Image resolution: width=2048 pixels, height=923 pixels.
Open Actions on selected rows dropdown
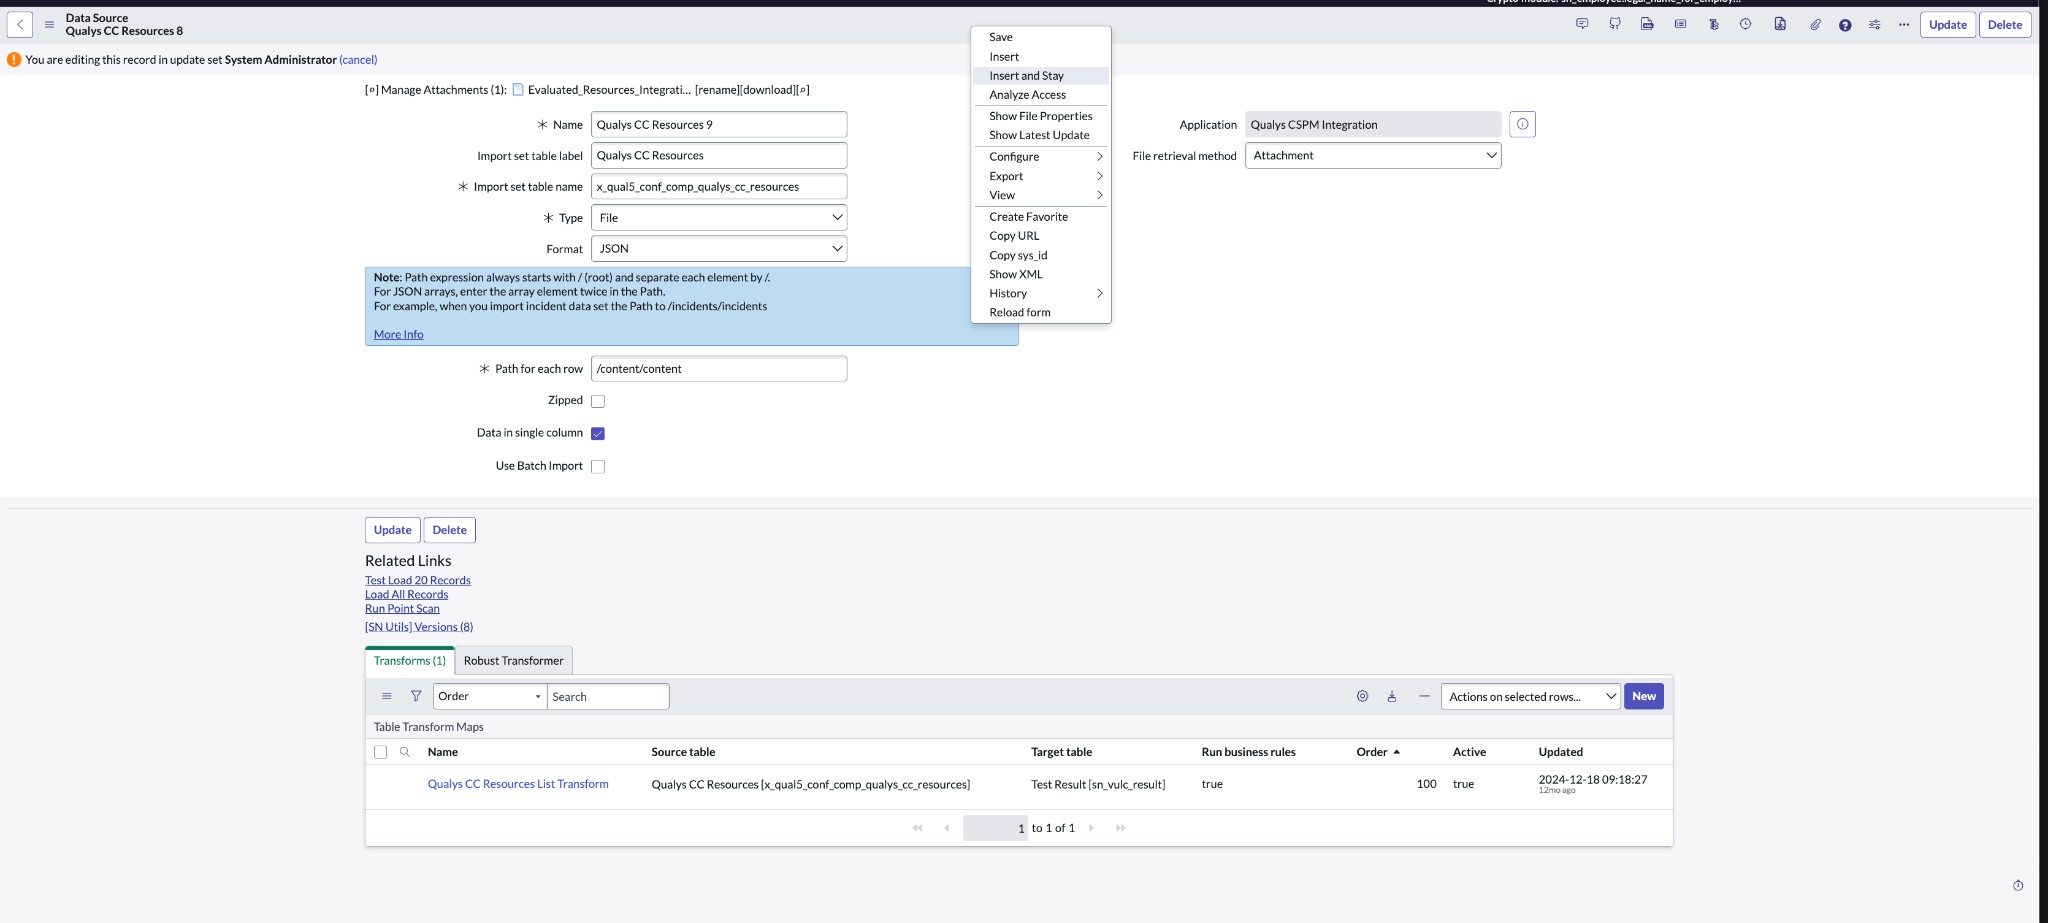point(1530,696)
